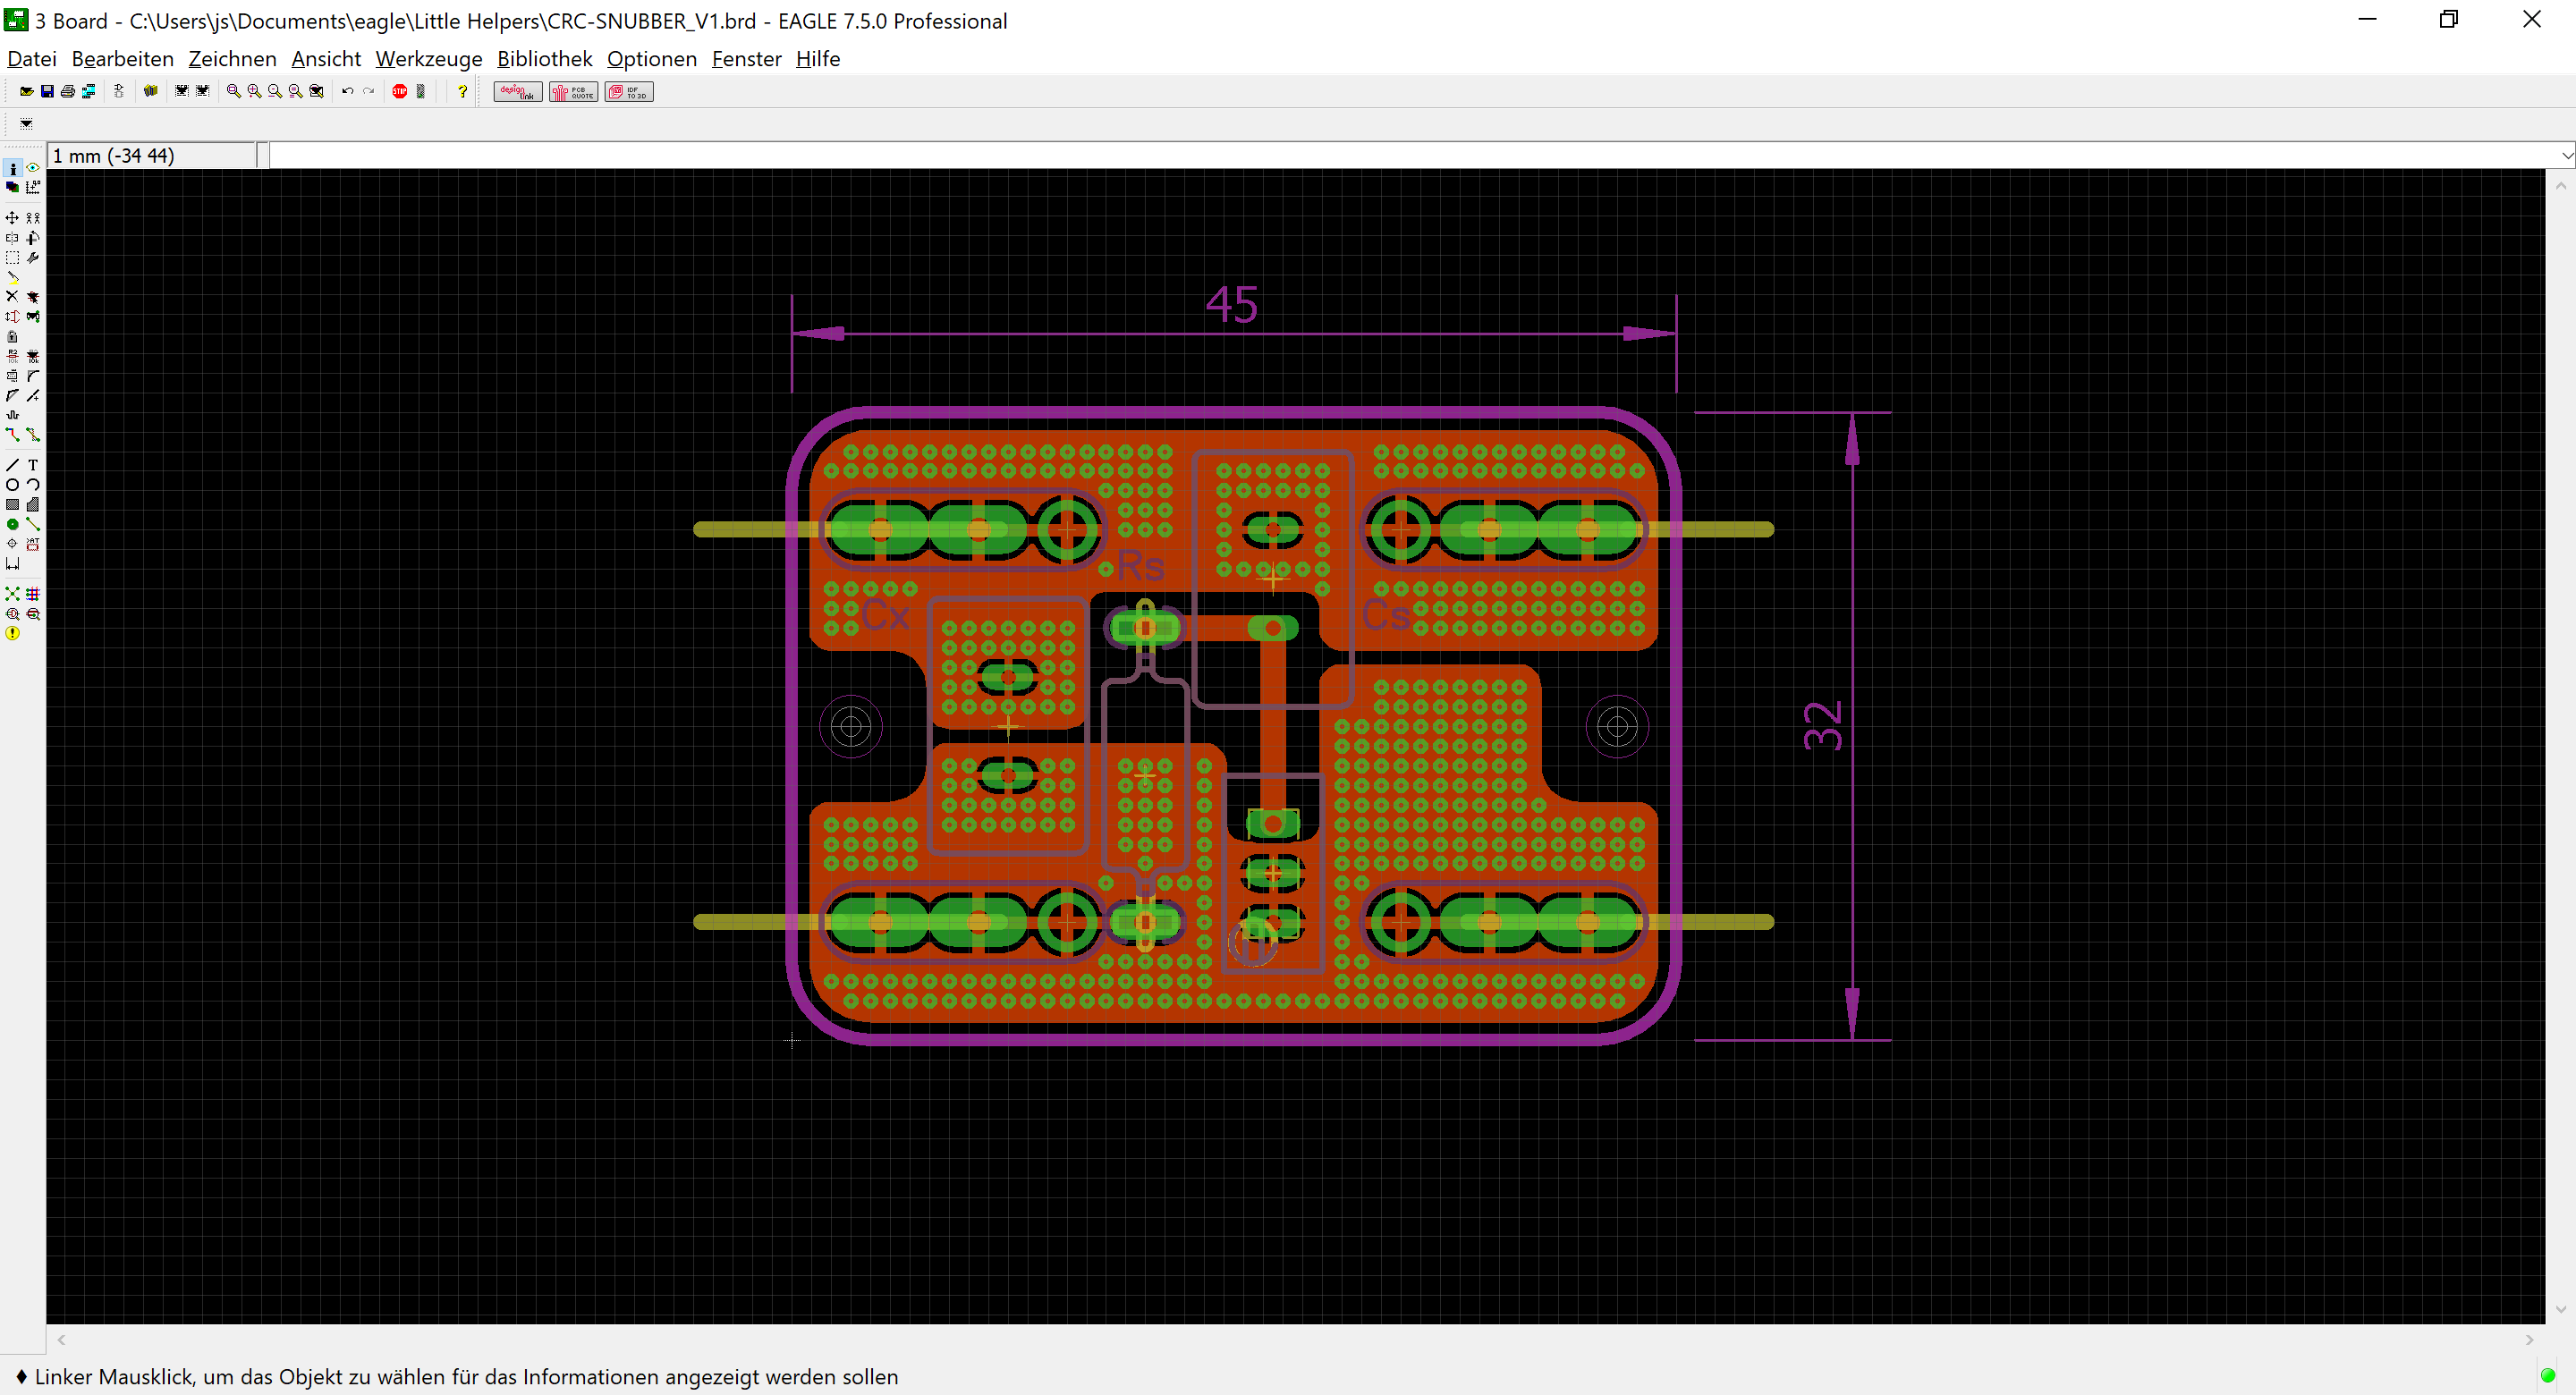Open the grid settings dropdown icon
The height and width of the screenshot is (1395, 2576).
(26, 124)
